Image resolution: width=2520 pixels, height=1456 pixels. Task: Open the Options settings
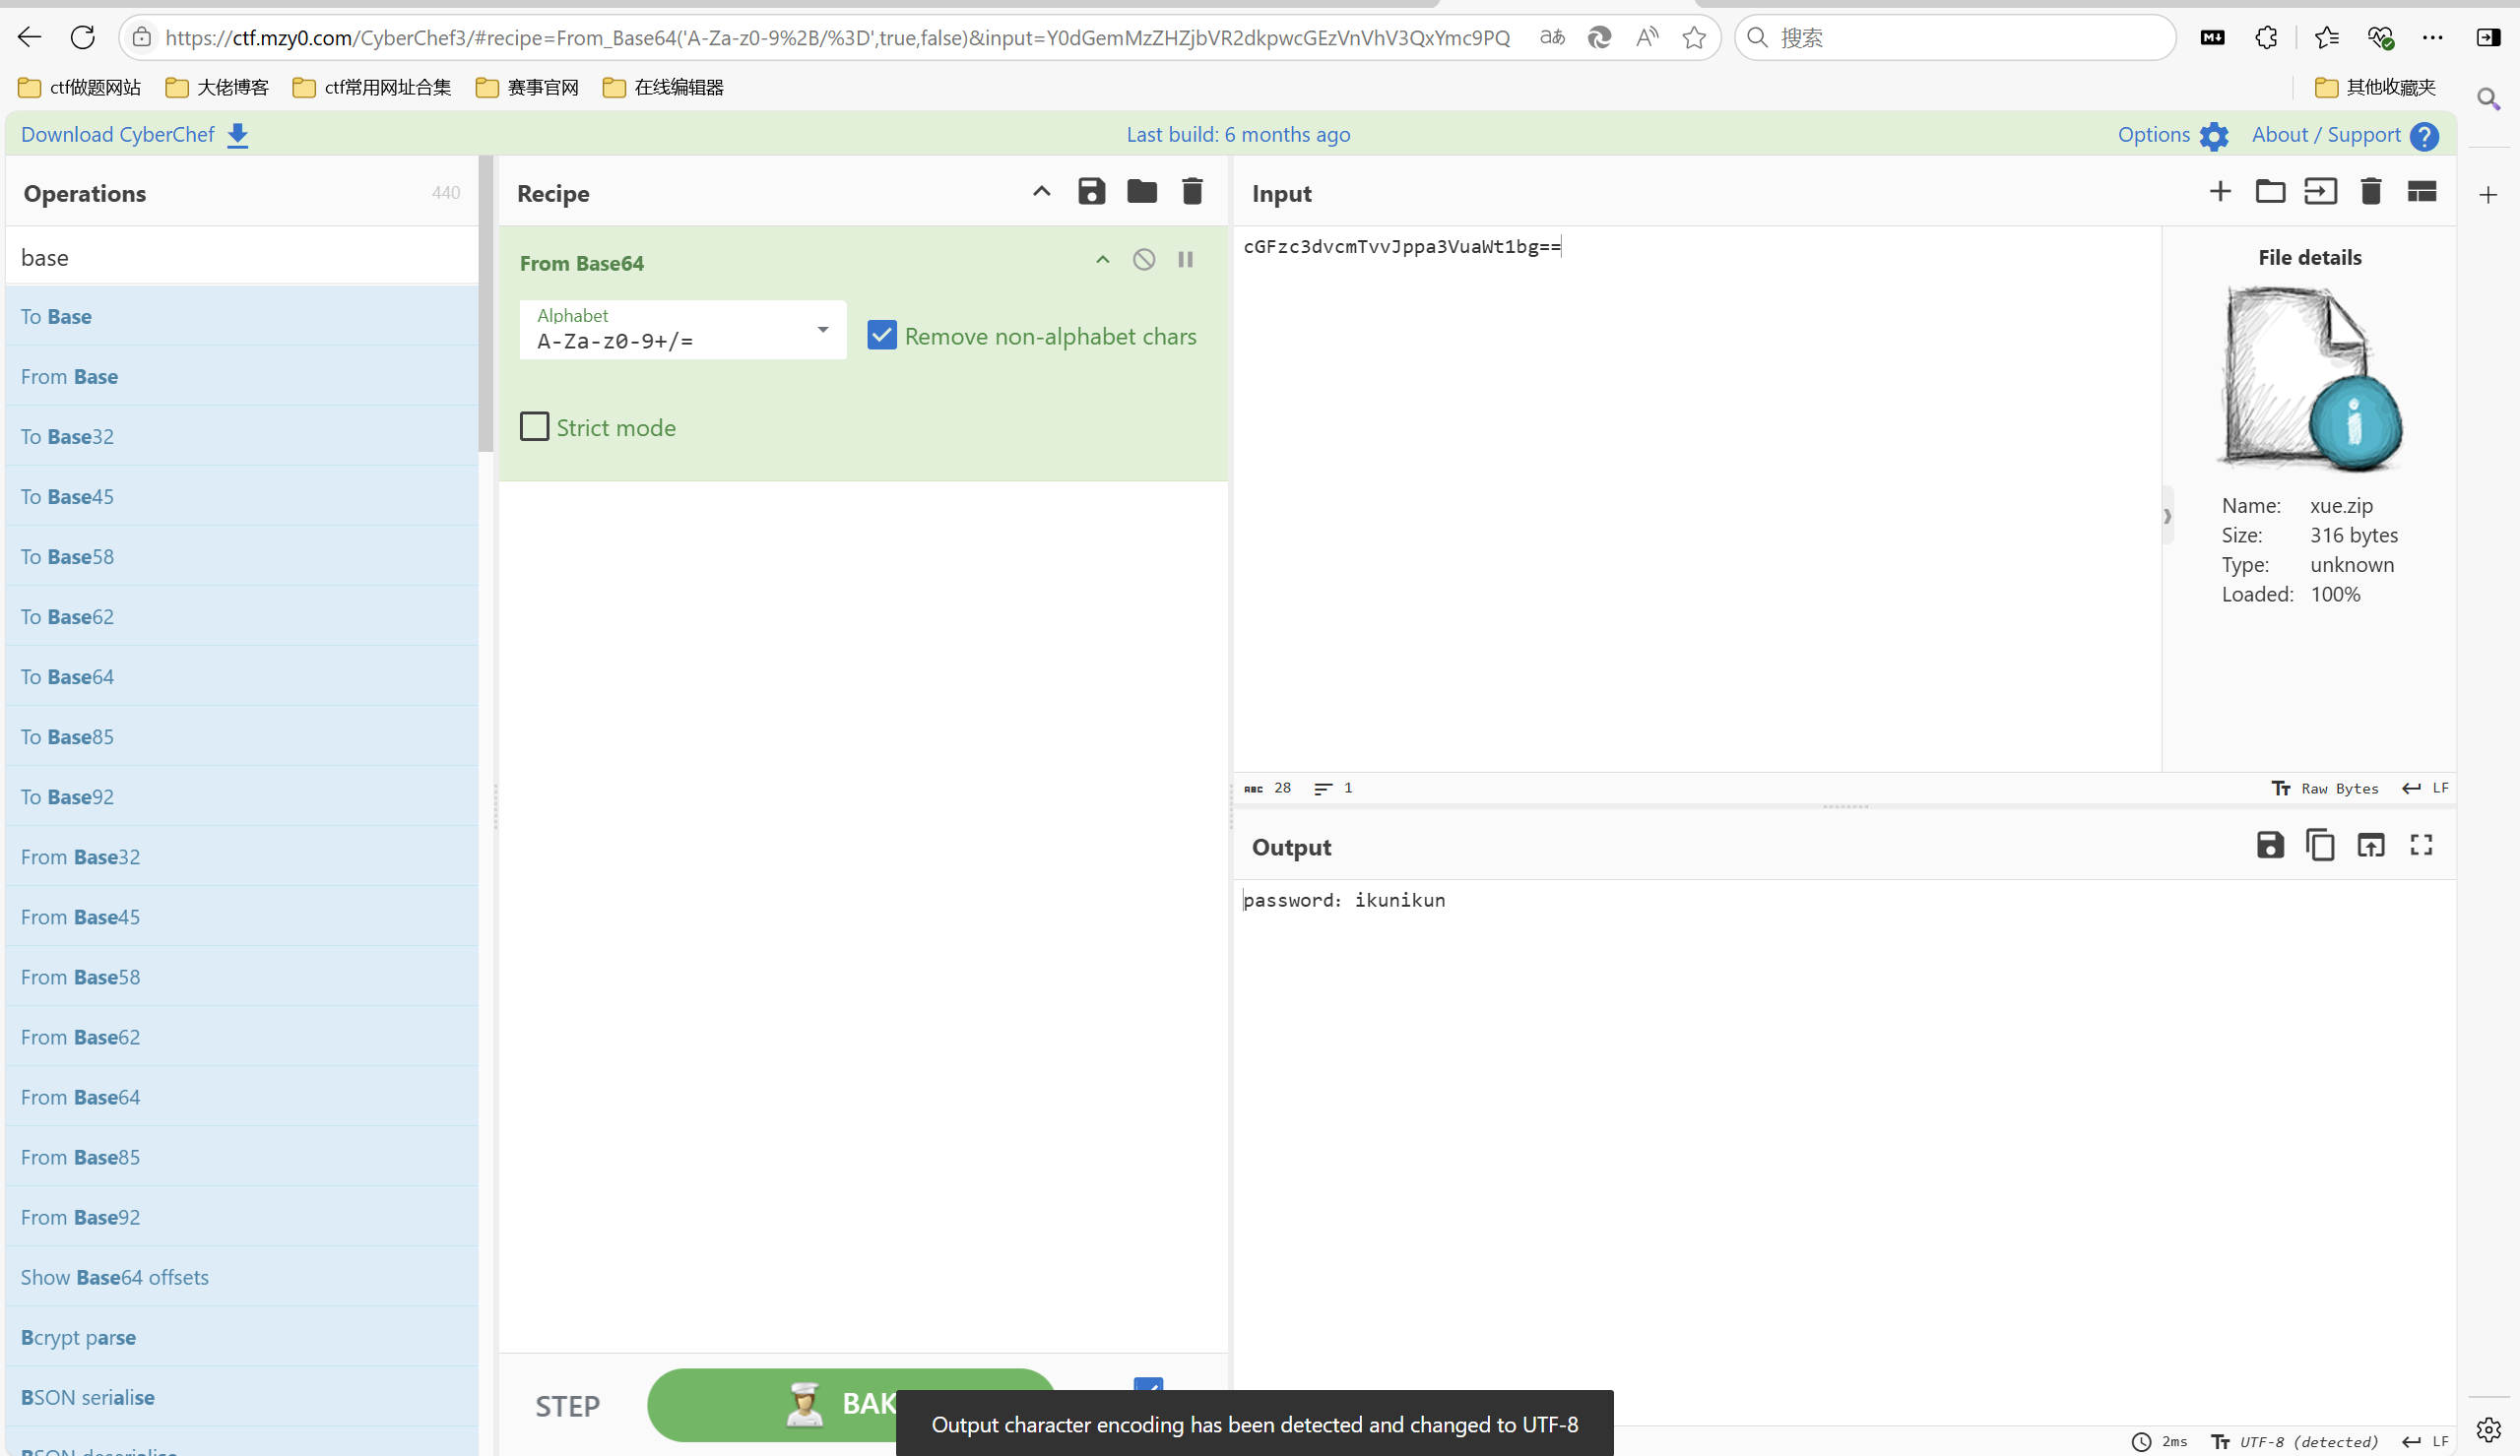2172,135
